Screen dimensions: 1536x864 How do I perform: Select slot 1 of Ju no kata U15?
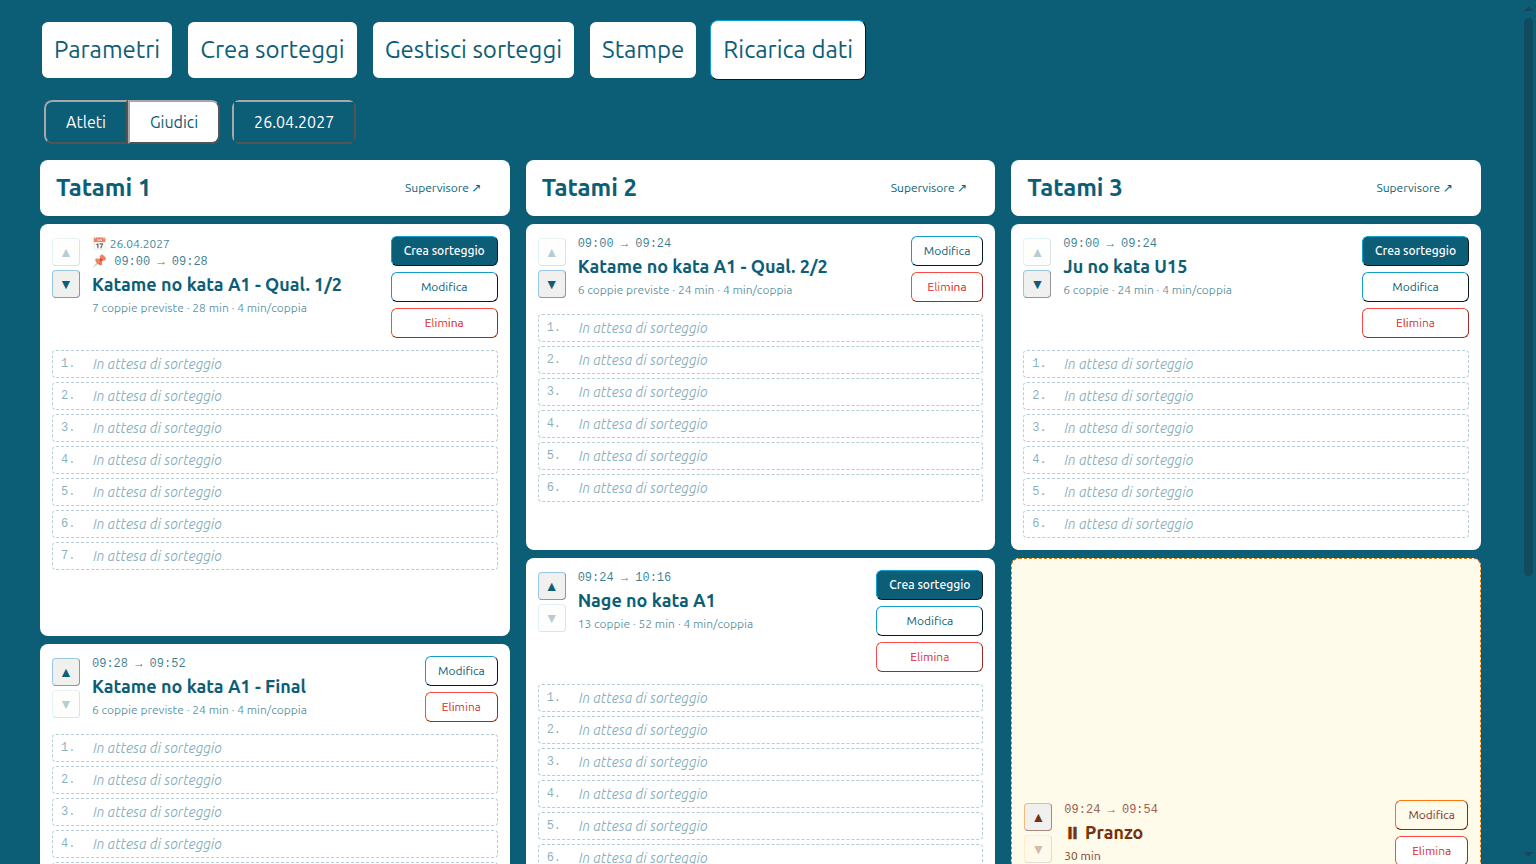(x=1246, y=364)
